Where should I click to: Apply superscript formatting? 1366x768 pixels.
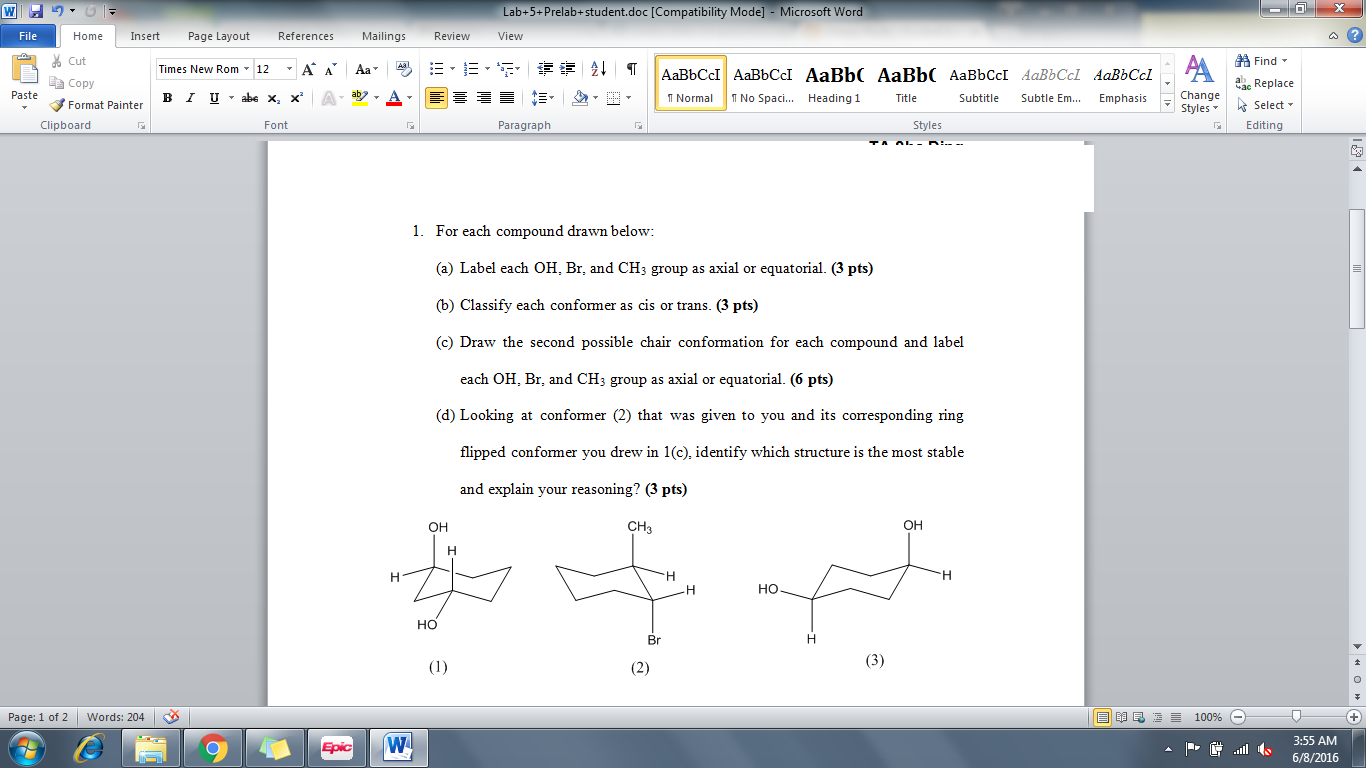click(x=295, y=97)
